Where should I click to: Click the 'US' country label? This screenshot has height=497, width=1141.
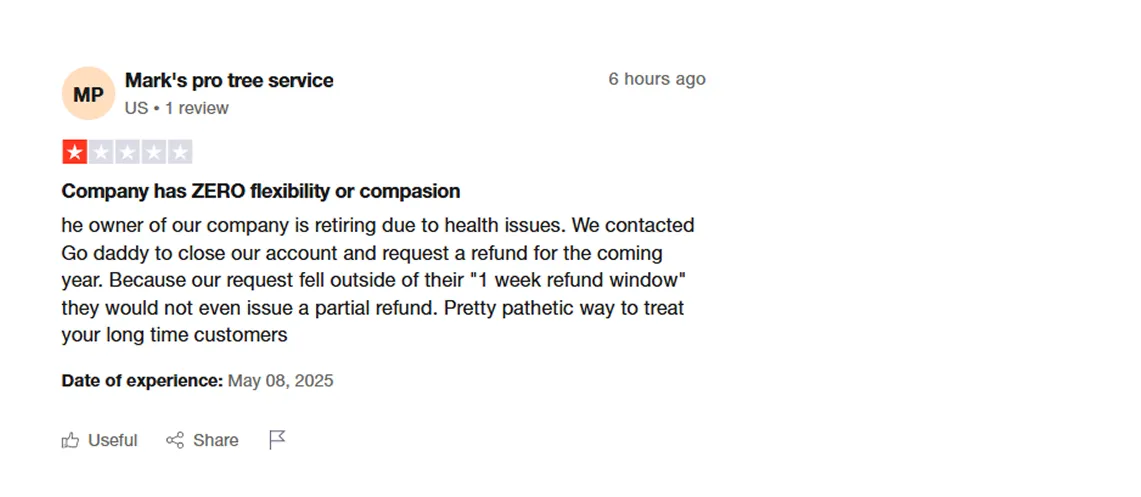click(136, 108)
